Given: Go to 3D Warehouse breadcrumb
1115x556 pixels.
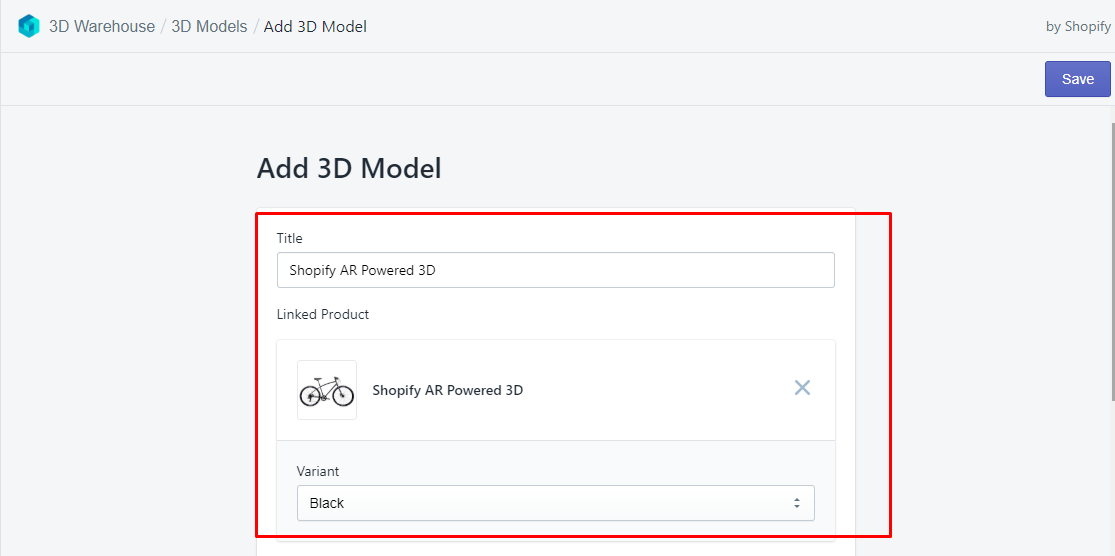Looking at the screenshot, I should pyautogui.click(x=102, y=27).
